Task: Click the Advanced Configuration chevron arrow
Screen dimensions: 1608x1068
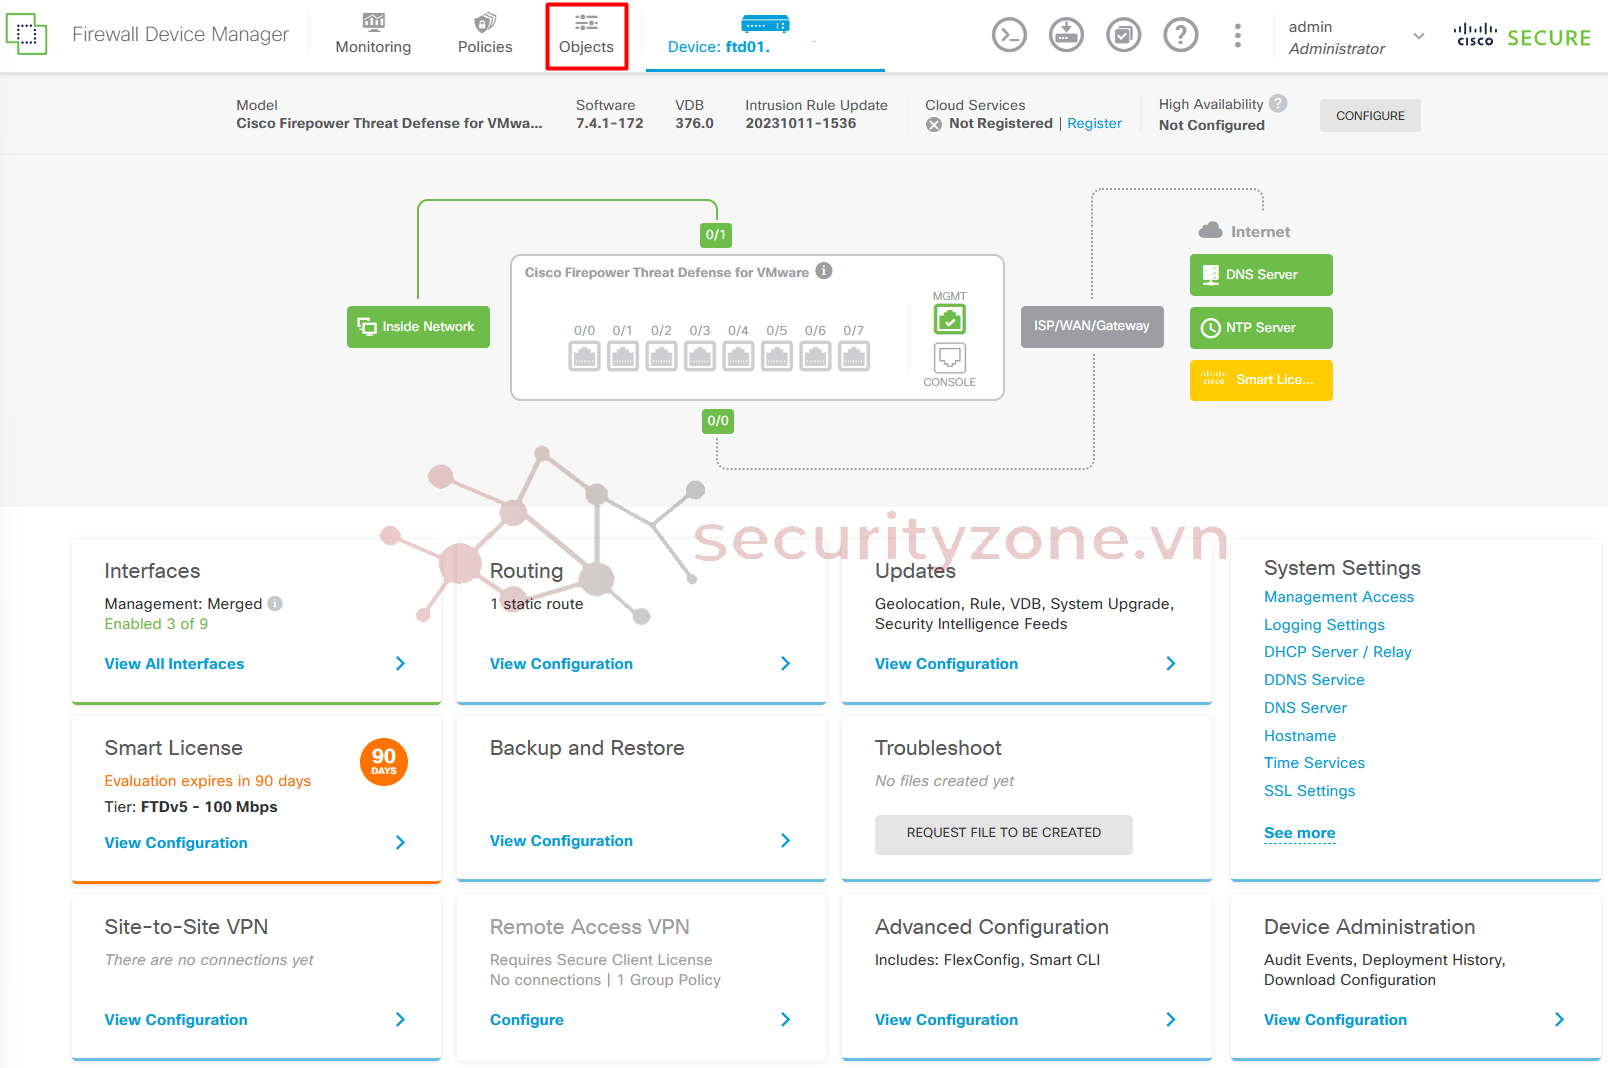Action: pos(1171,1019)
